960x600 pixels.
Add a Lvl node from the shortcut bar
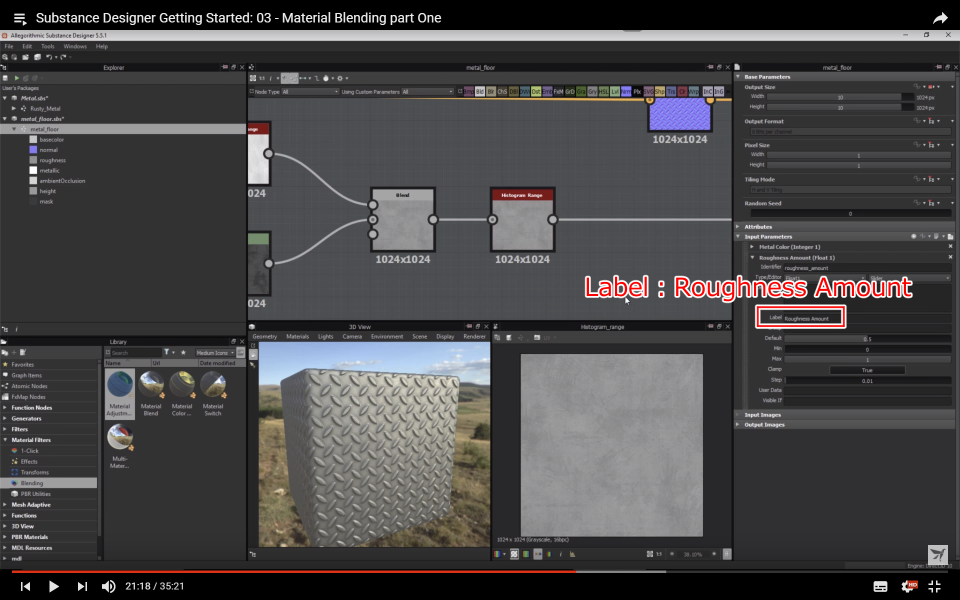point(615,92)
